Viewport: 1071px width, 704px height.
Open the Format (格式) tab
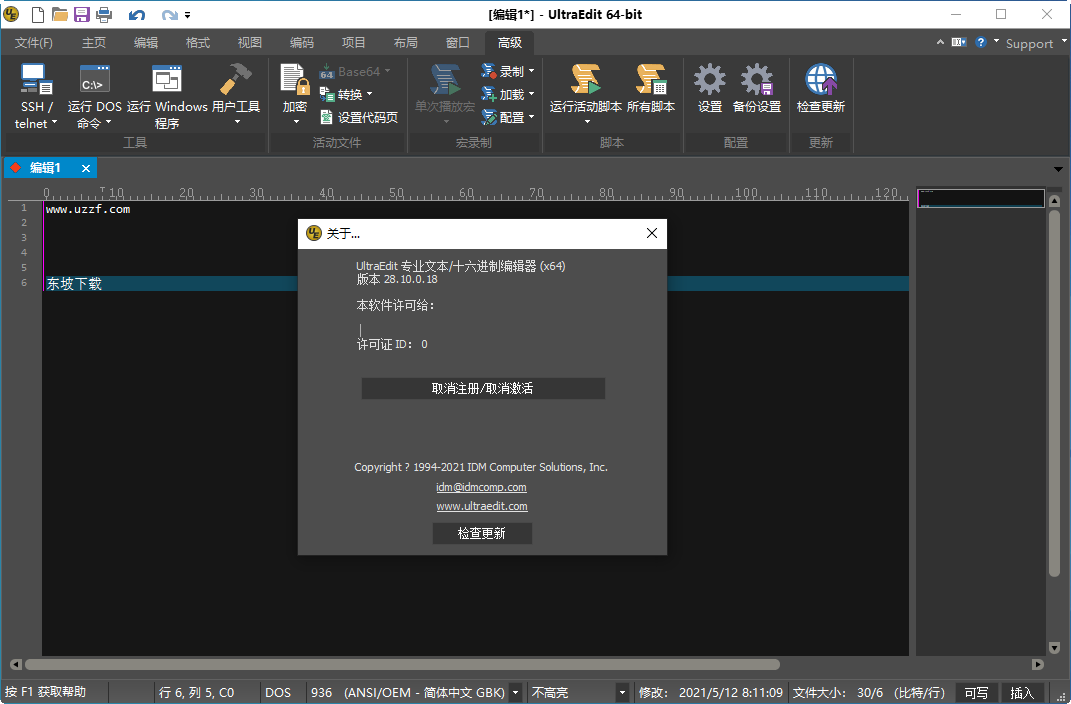pos(197,43)
